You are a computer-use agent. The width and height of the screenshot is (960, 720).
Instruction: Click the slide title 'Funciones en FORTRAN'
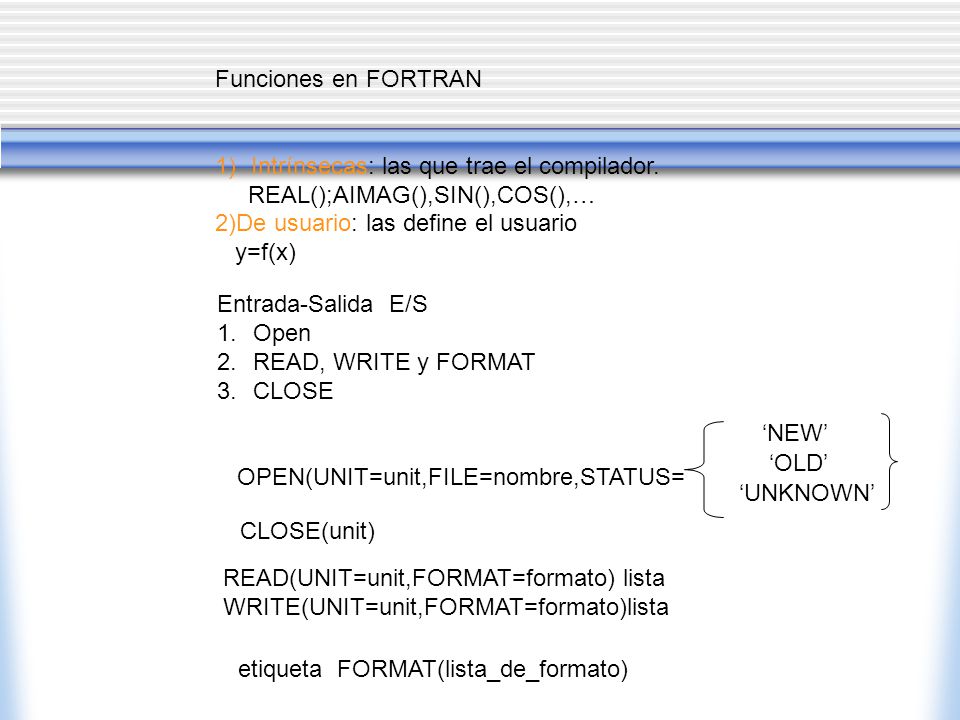348,79
